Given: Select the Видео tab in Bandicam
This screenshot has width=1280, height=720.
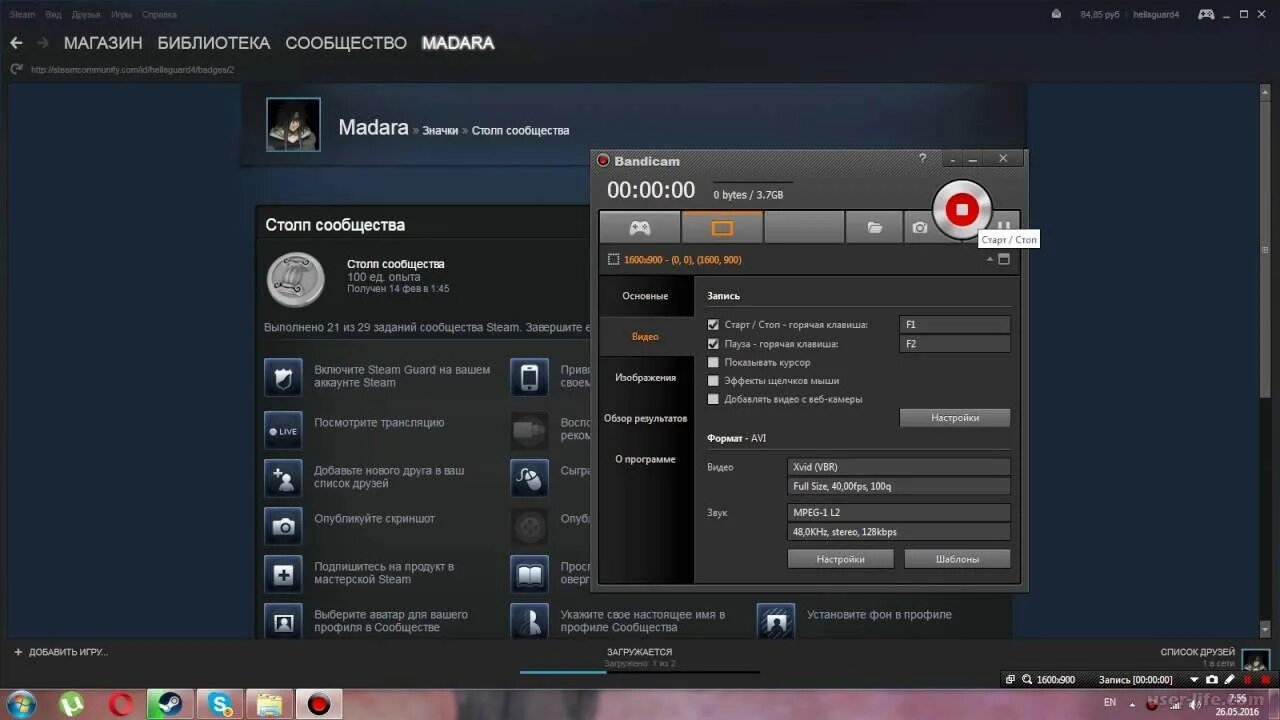Looking at the screenshot, I should pos(645,337).
